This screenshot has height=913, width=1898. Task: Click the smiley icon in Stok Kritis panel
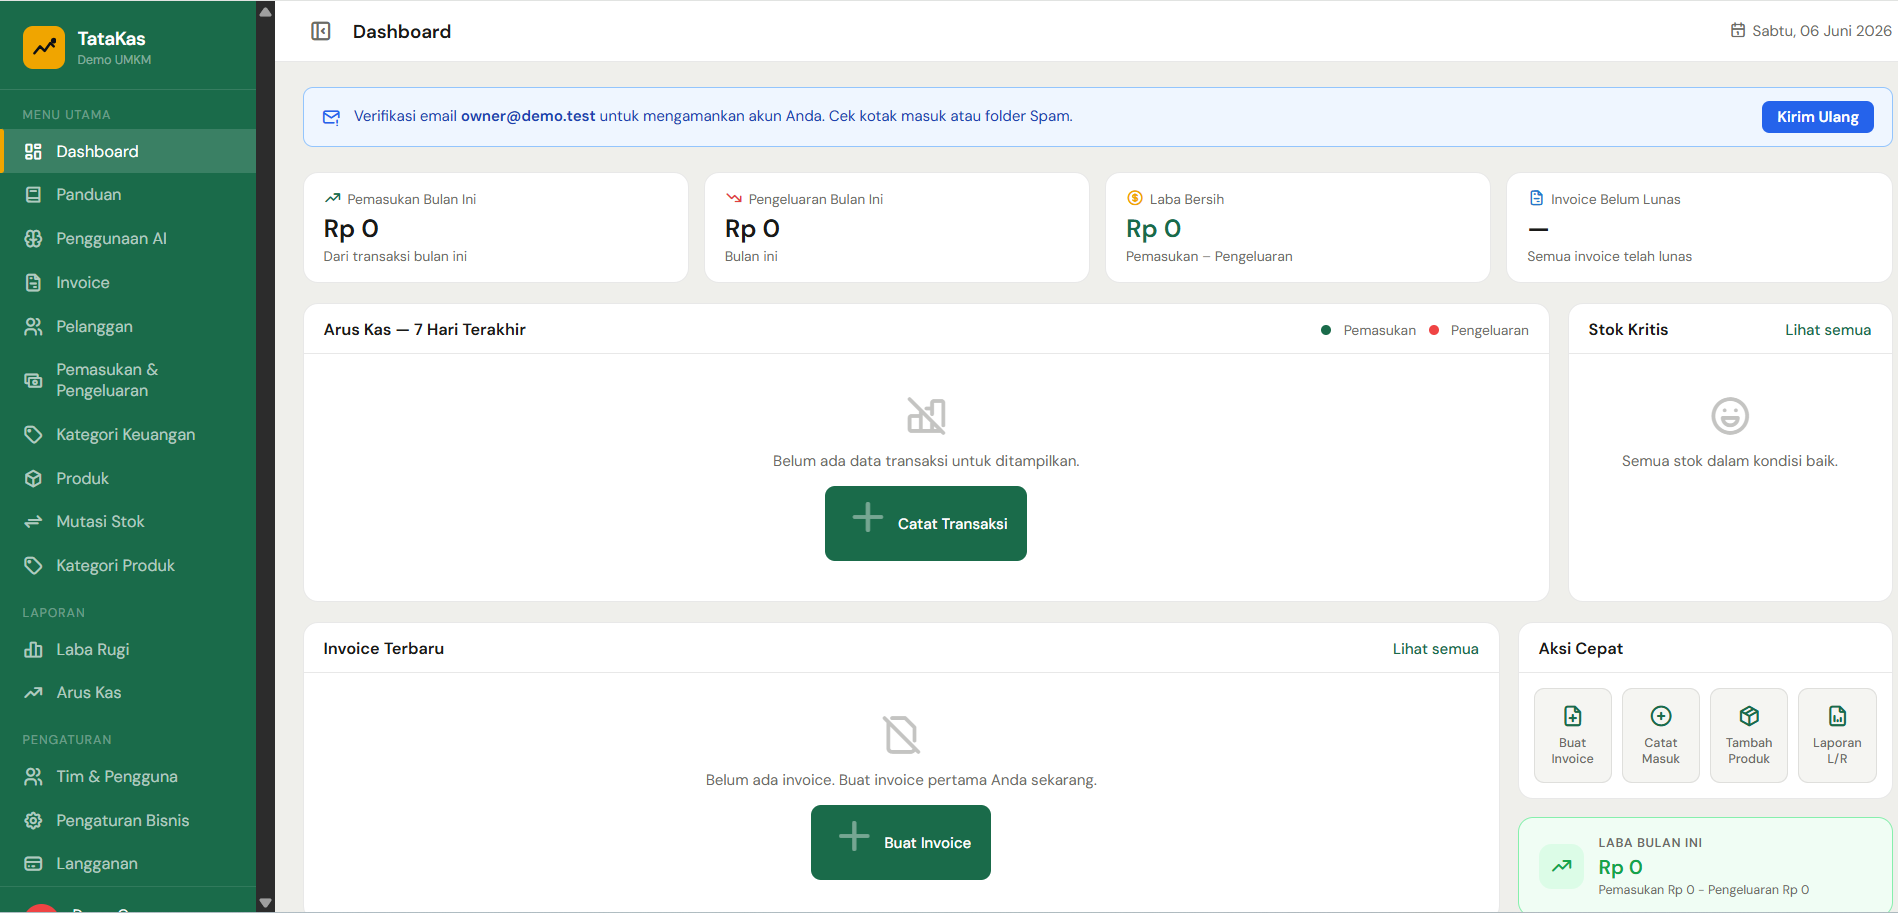pos(1729,416)
